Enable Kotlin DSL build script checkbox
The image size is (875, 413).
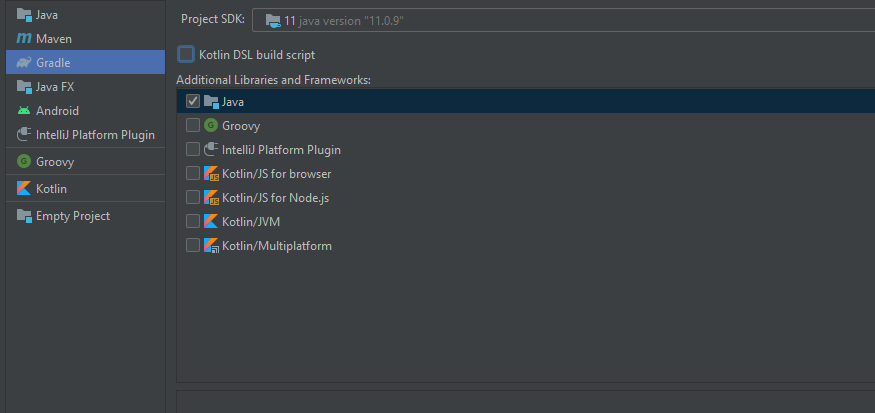tap(186, 54)
